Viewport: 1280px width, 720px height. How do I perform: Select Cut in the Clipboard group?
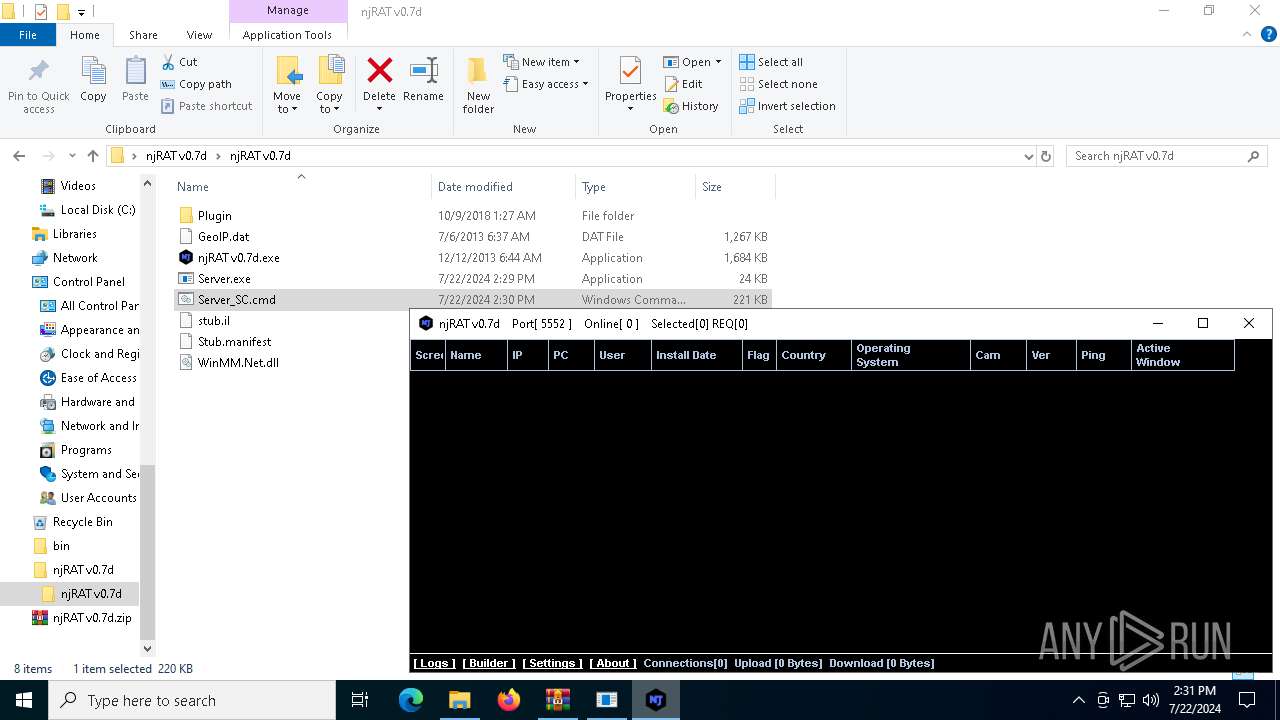coord(180,62)
